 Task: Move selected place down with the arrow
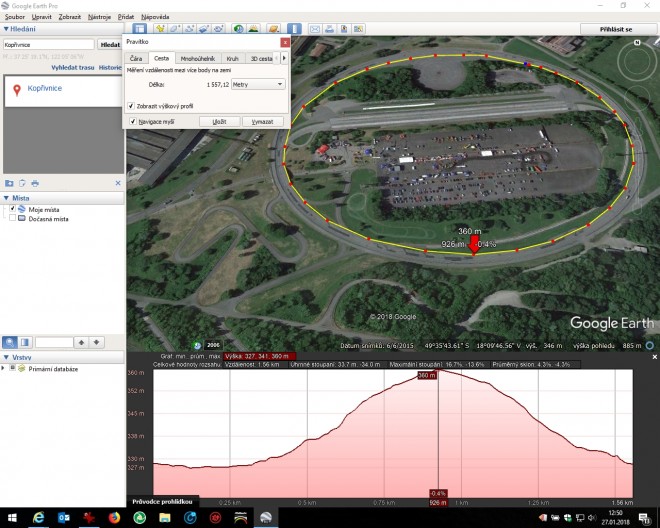[96, 342]
